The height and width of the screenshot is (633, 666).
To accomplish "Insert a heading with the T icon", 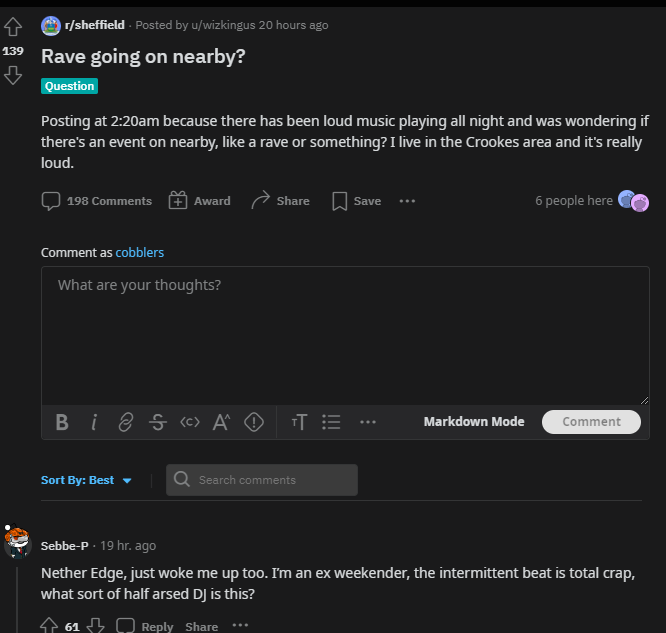I will pyautogui.click(x=299, y=422).
